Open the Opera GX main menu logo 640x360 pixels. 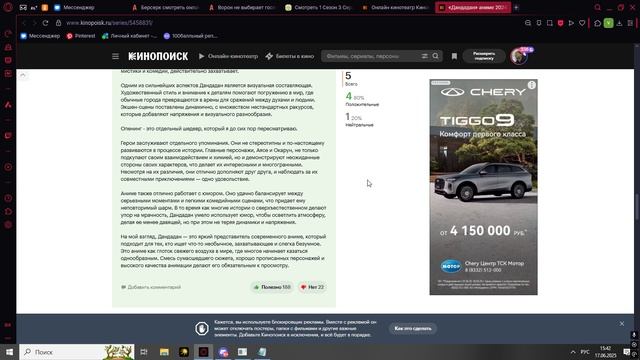coord(8,7)
